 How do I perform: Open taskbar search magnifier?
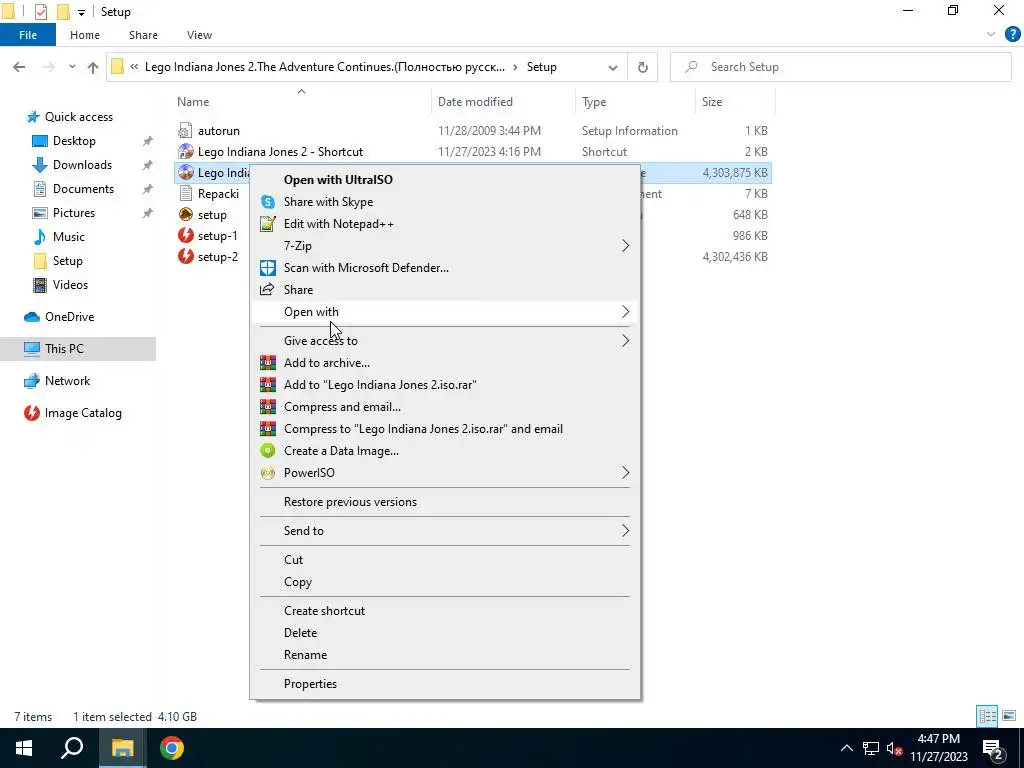(x=72, y=748)
